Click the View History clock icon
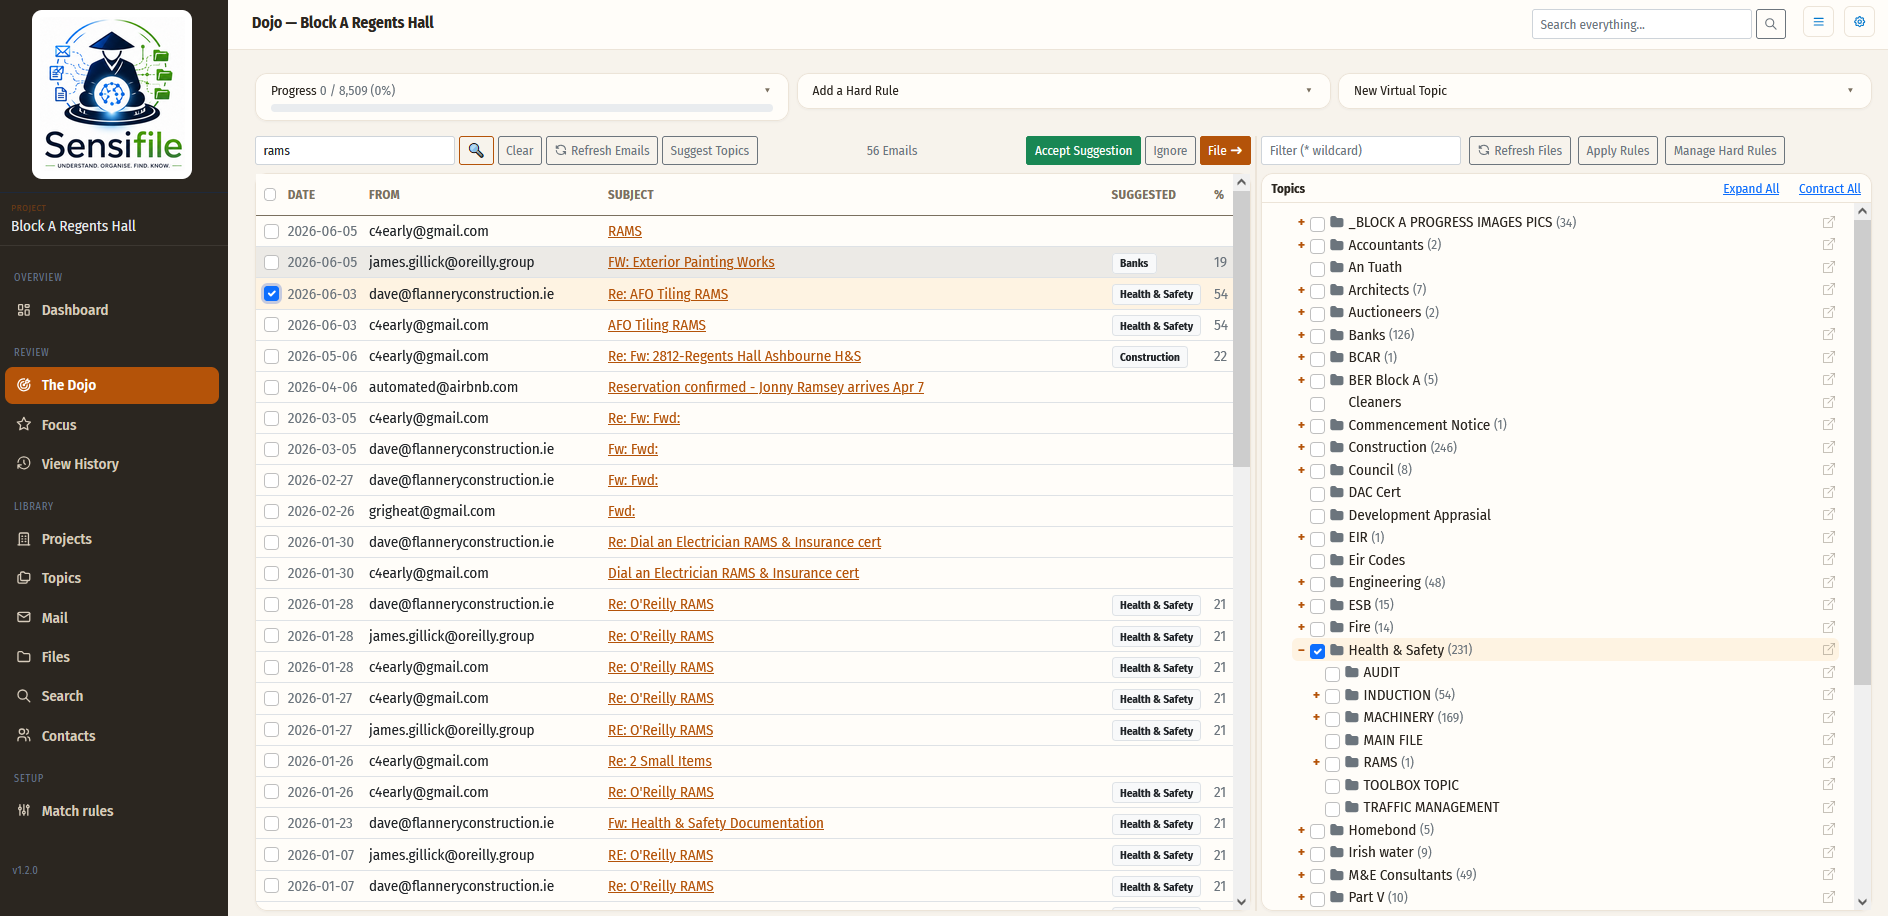This screenshot has height=916, width=1888. click(x=24, y=464)
